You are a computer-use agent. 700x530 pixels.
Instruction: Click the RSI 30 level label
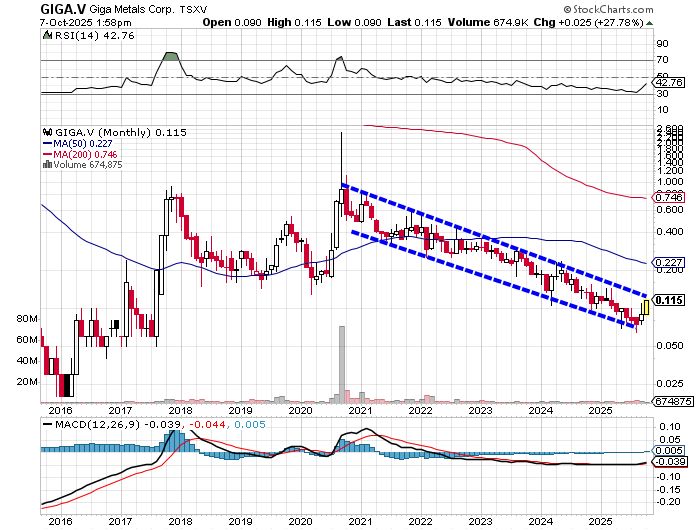click(x=662, y=94)
